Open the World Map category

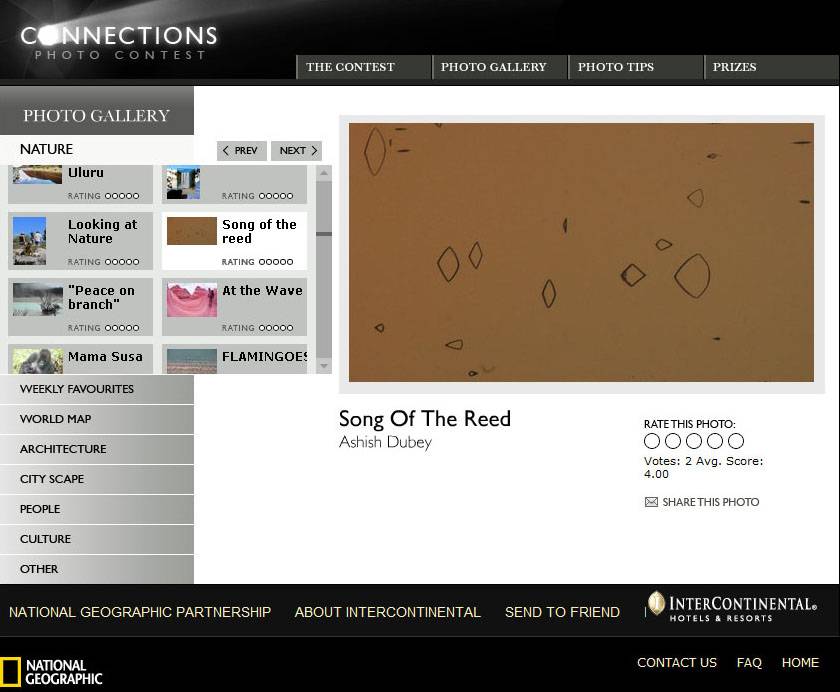(x=97, y=419)
